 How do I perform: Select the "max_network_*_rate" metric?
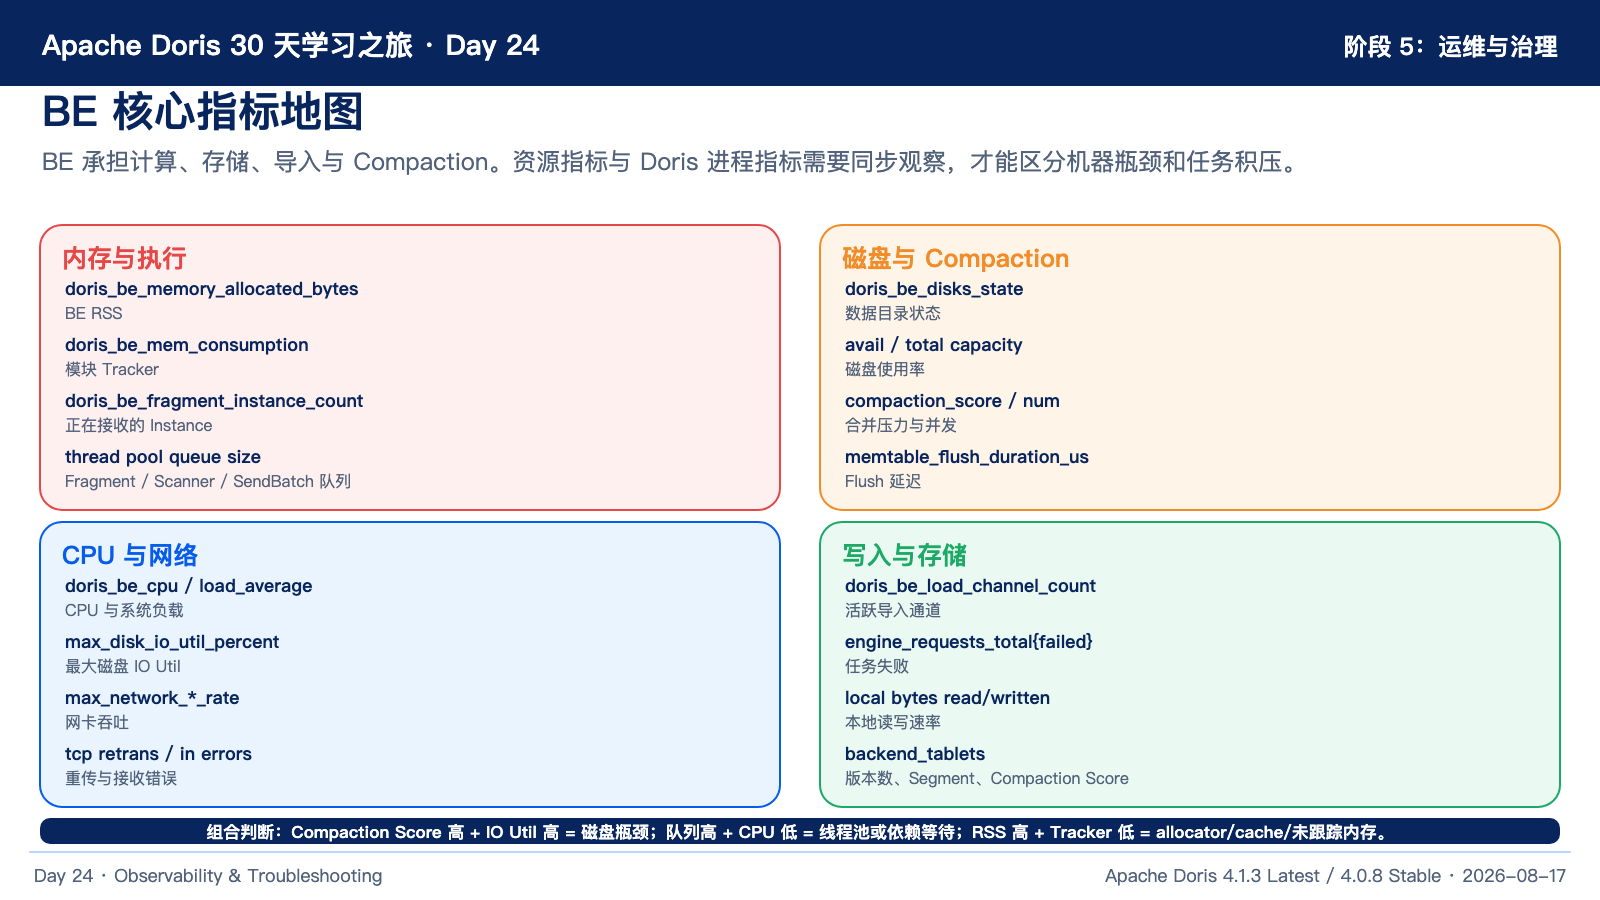coord(152,698)
